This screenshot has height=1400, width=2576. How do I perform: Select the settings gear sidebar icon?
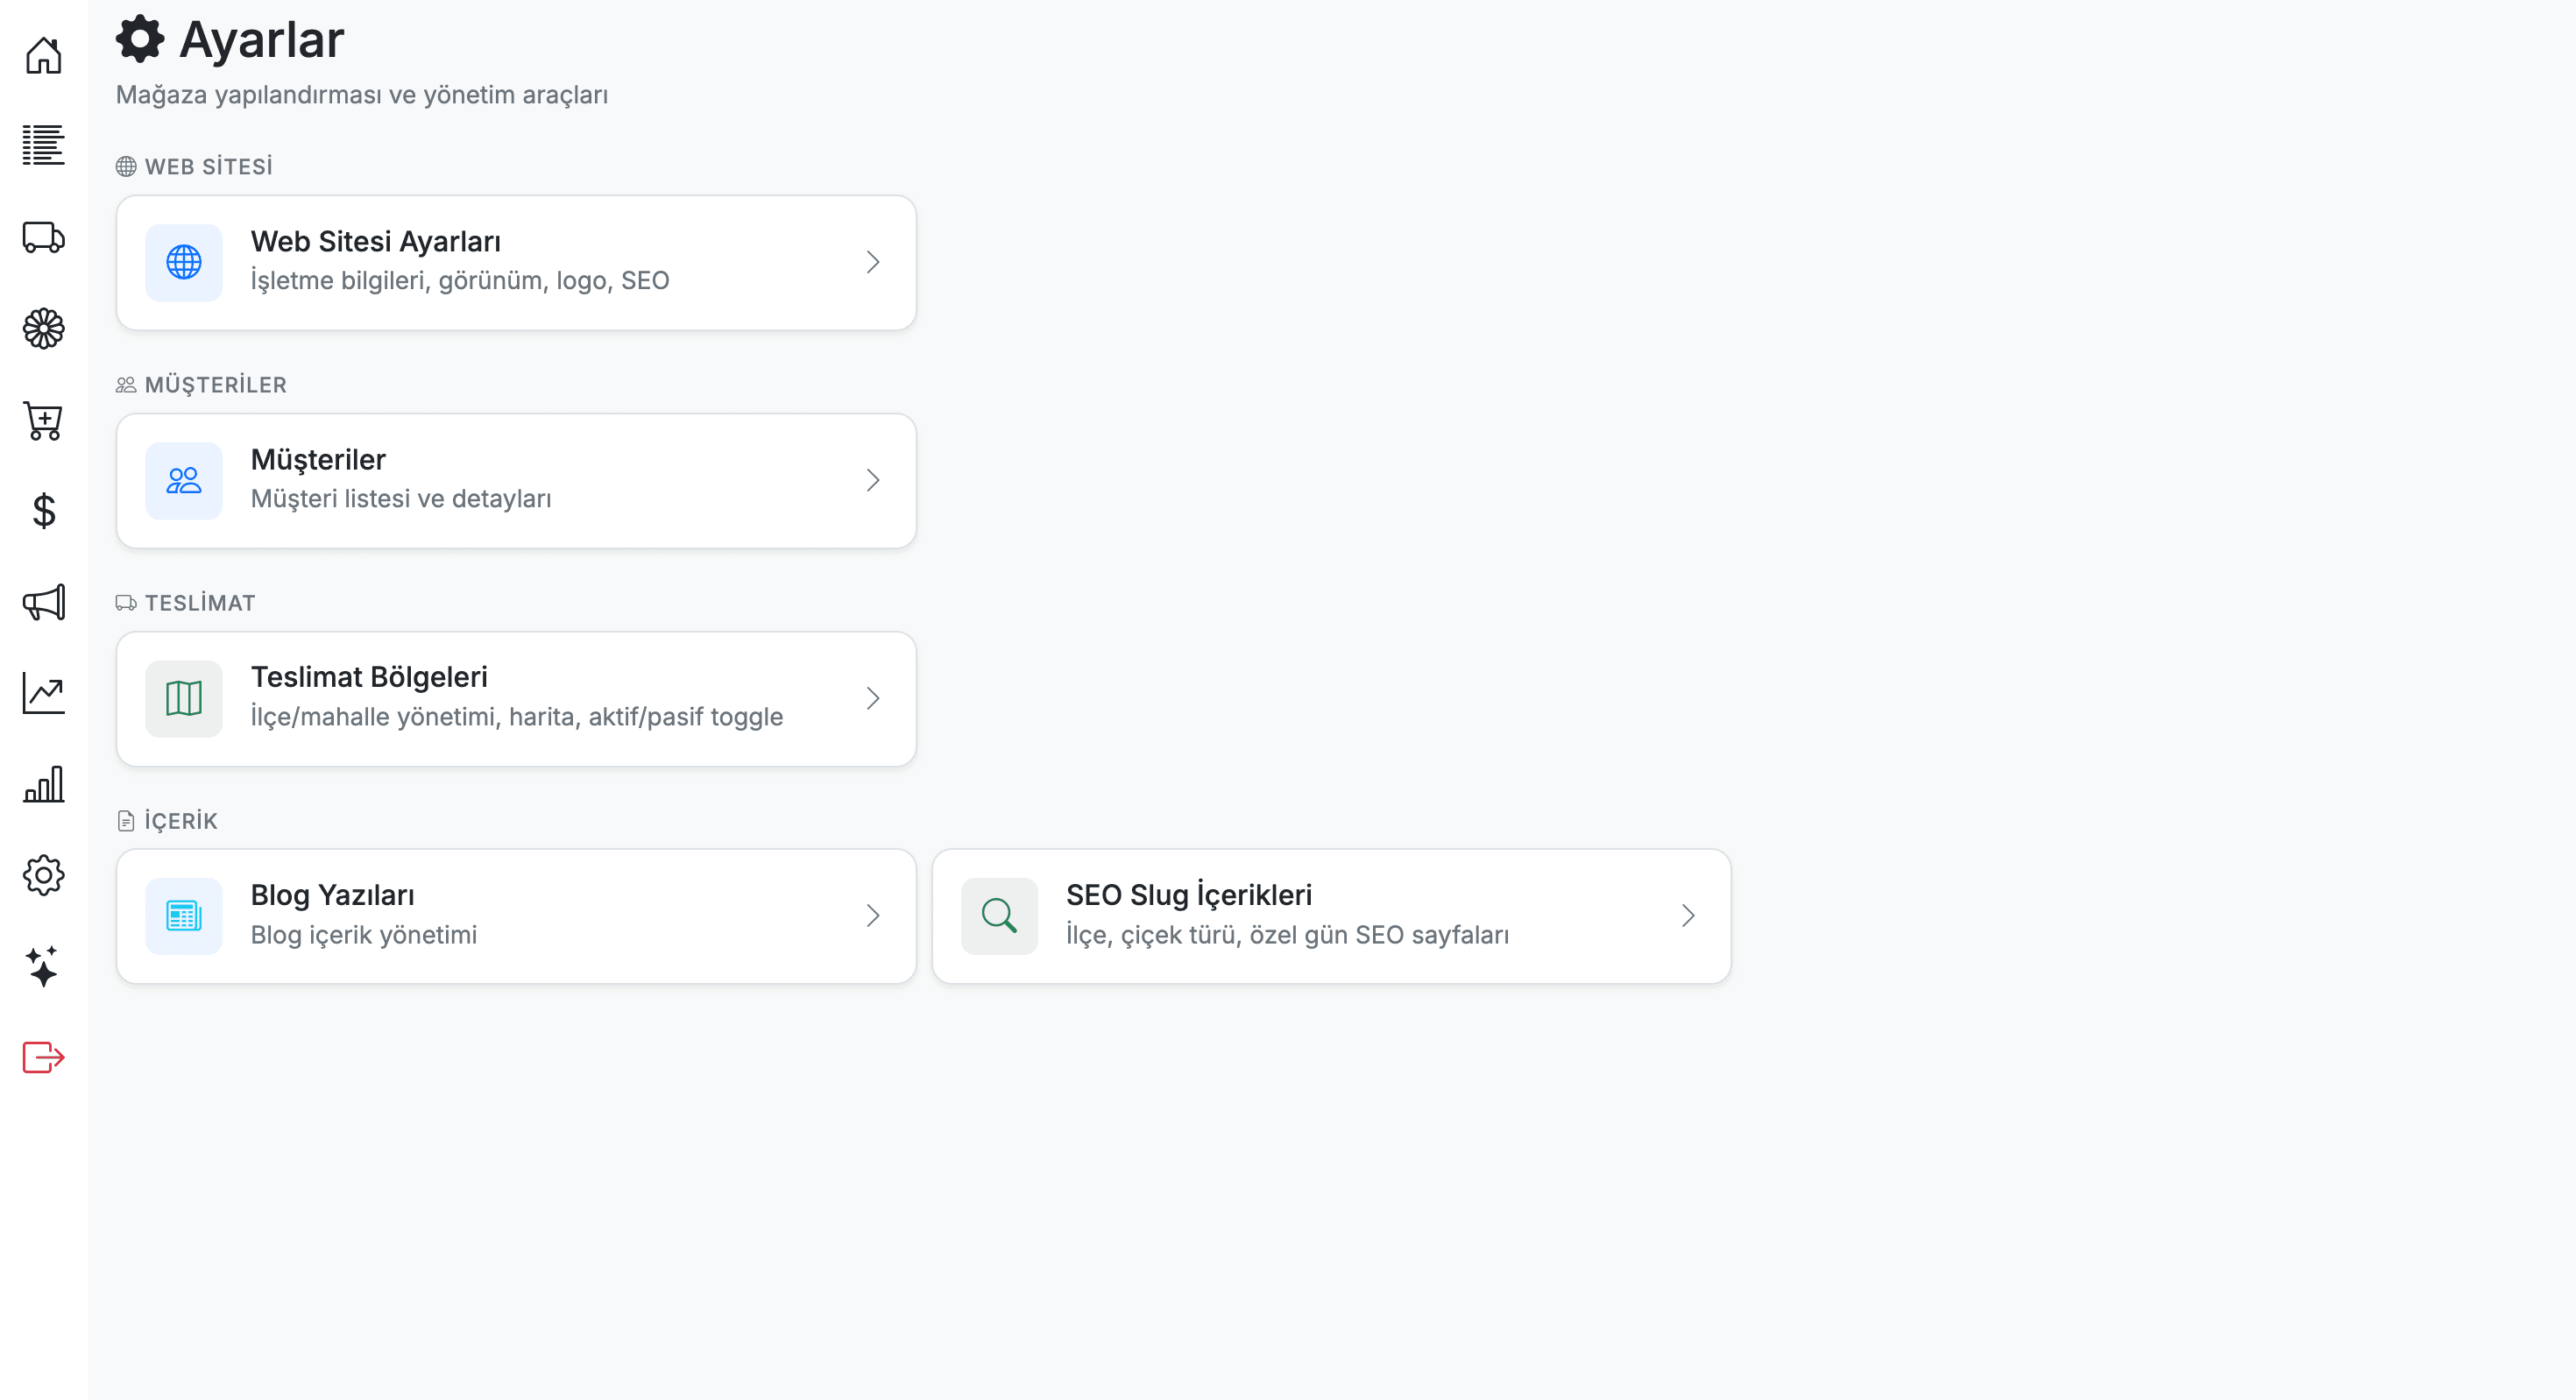[43, 875]
